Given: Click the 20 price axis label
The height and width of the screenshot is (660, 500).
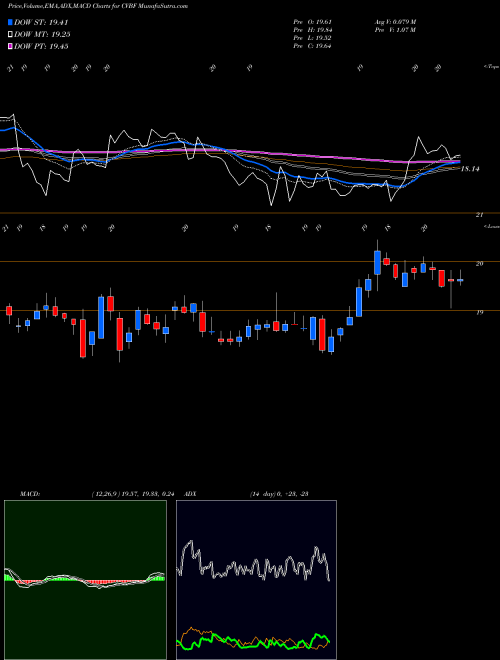Looking at the screenshot, I should pyautogui.click(x=479, y=263).
